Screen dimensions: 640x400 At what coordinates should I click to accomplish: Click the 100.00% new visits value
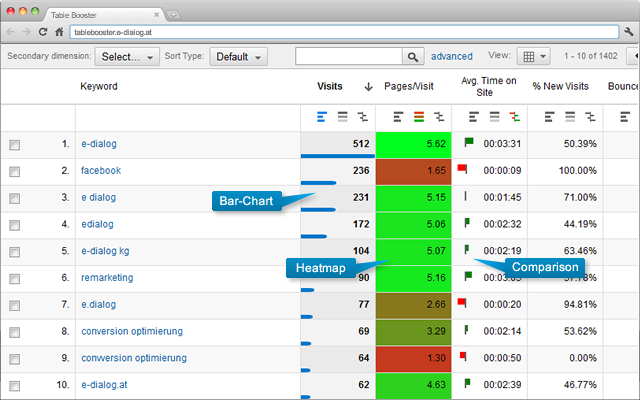pyautogui.click(x=578, y=171)
